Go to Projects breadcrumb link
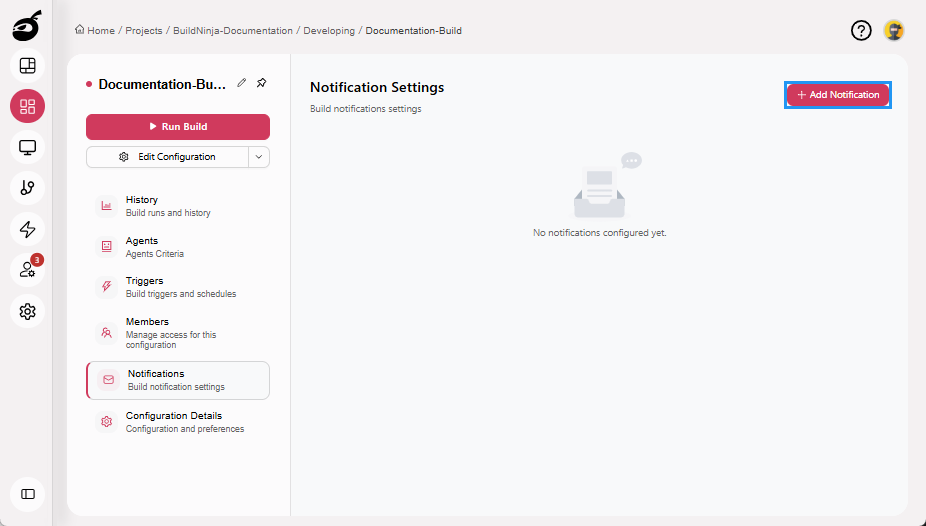This screenshot has width=926, height=526. tap(144, 31)
